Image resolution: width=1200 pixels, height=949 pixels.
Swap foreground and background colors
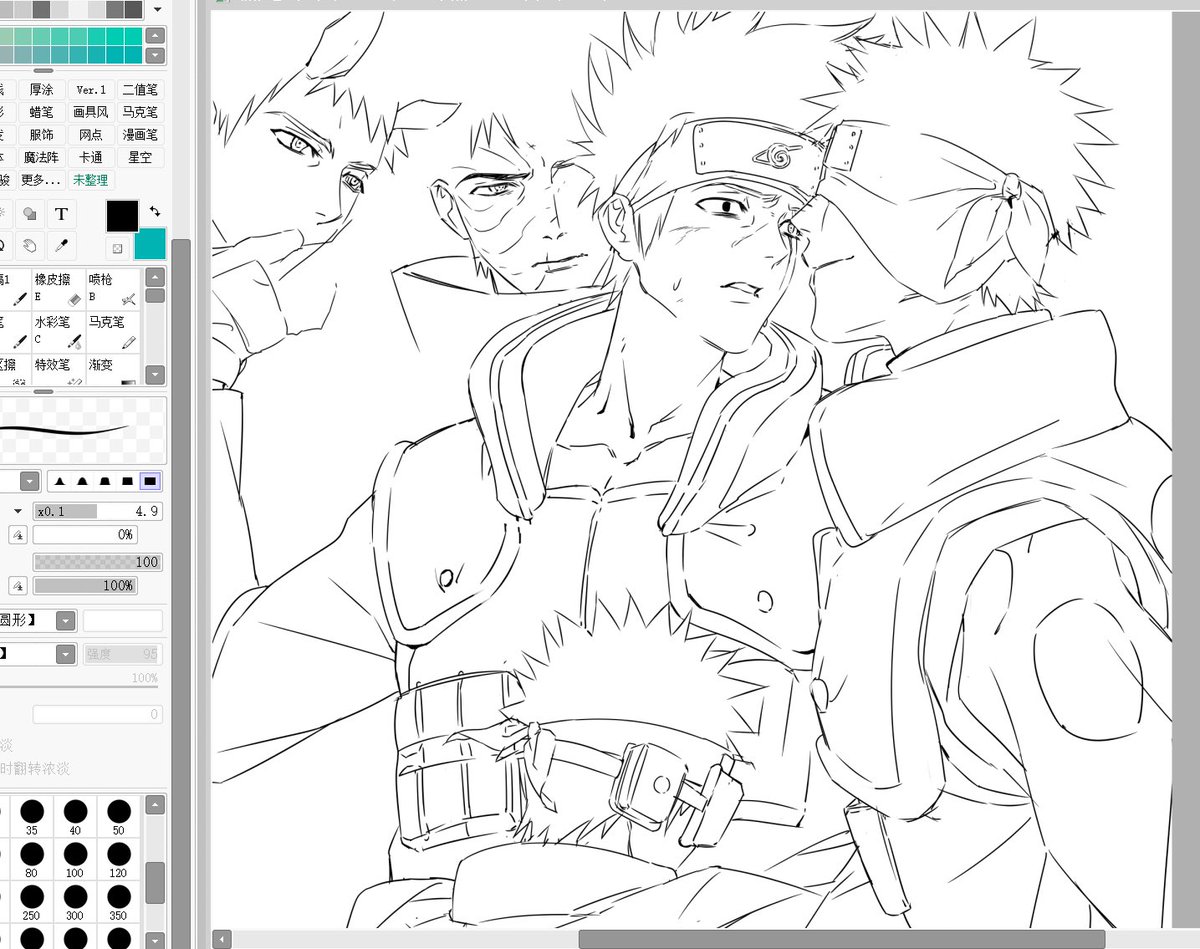click(x=154, y=211)
